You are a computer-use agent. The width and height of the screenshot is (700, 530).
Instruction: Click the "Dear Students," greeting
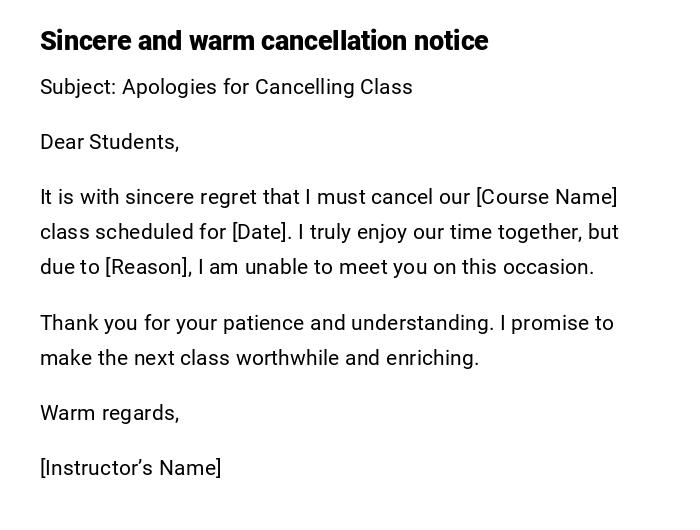[x=109, y=142]
